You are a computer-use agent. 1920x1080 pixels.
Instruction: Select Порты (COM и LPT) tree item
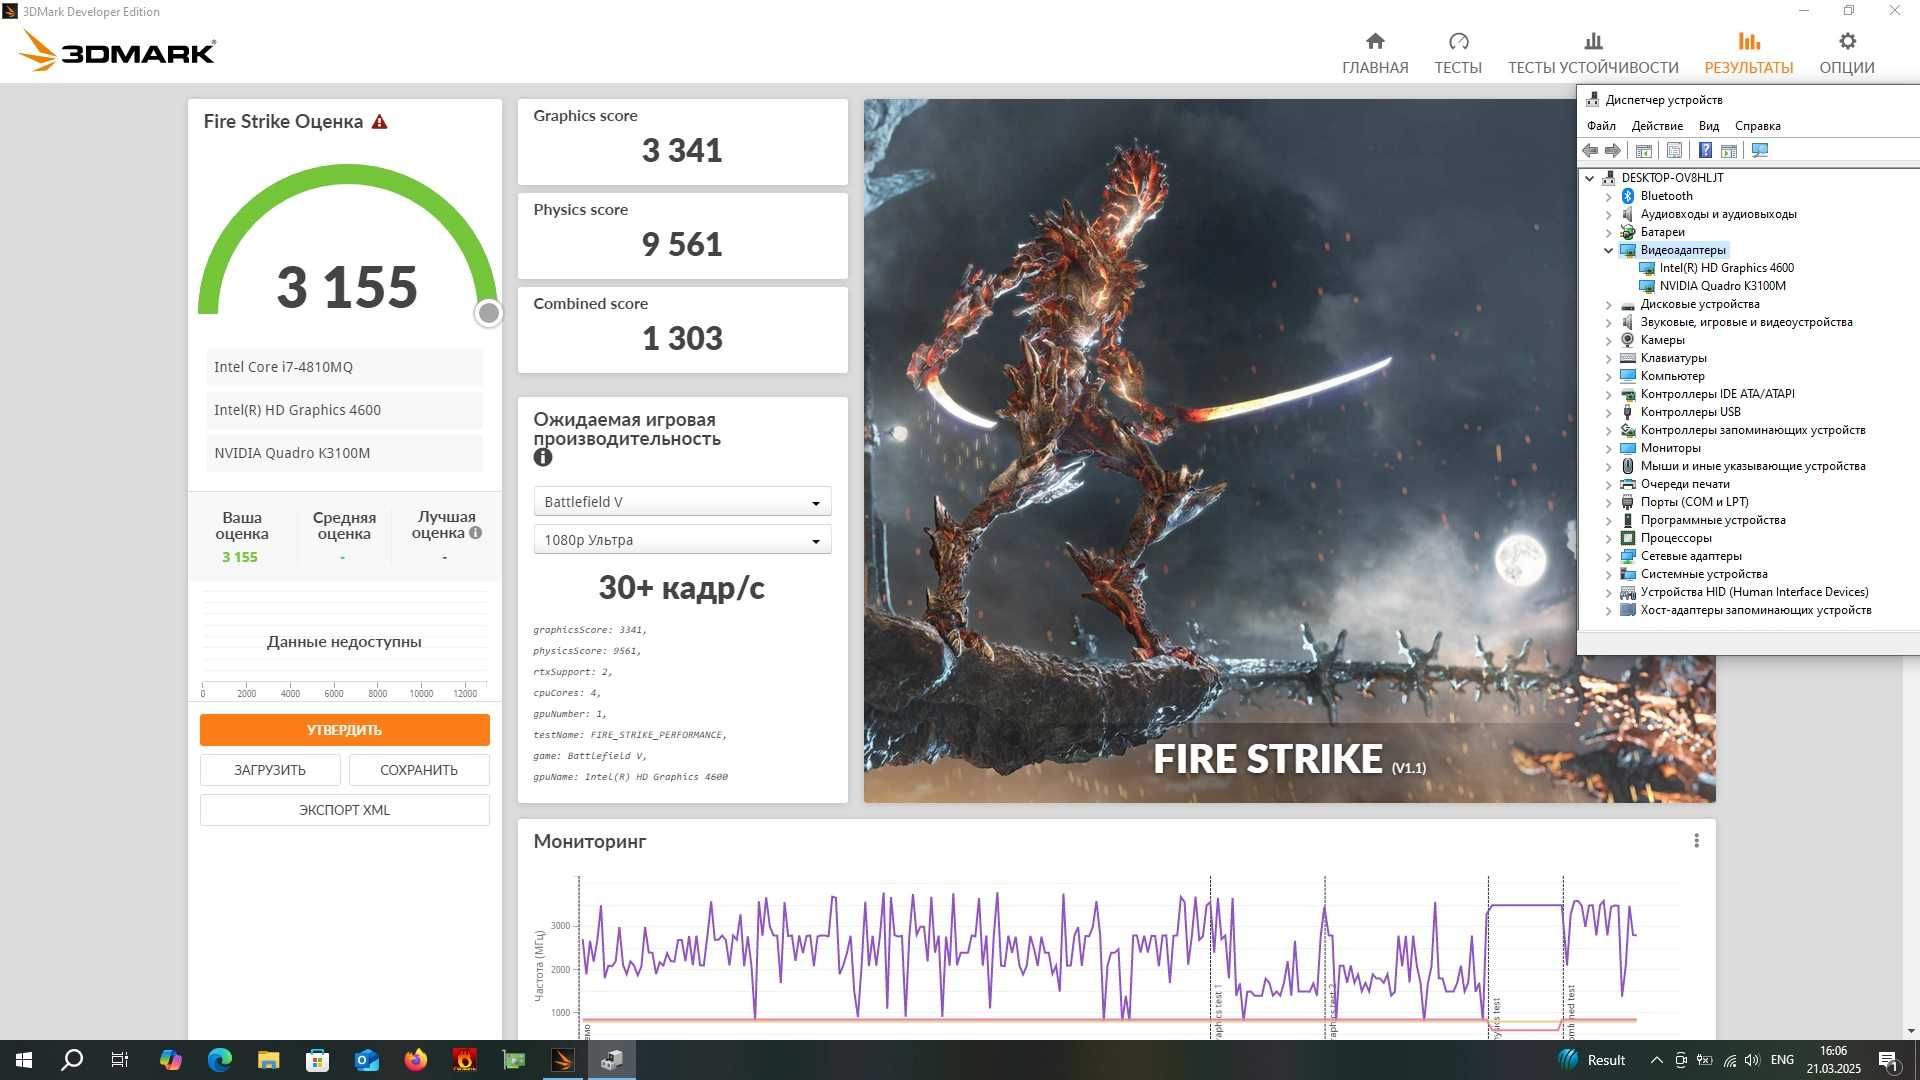point(1694,502)
